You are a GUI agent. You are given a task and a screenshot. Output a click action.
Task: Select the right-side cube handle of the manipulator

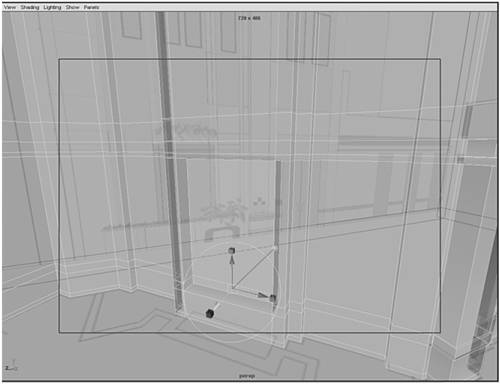273,298
